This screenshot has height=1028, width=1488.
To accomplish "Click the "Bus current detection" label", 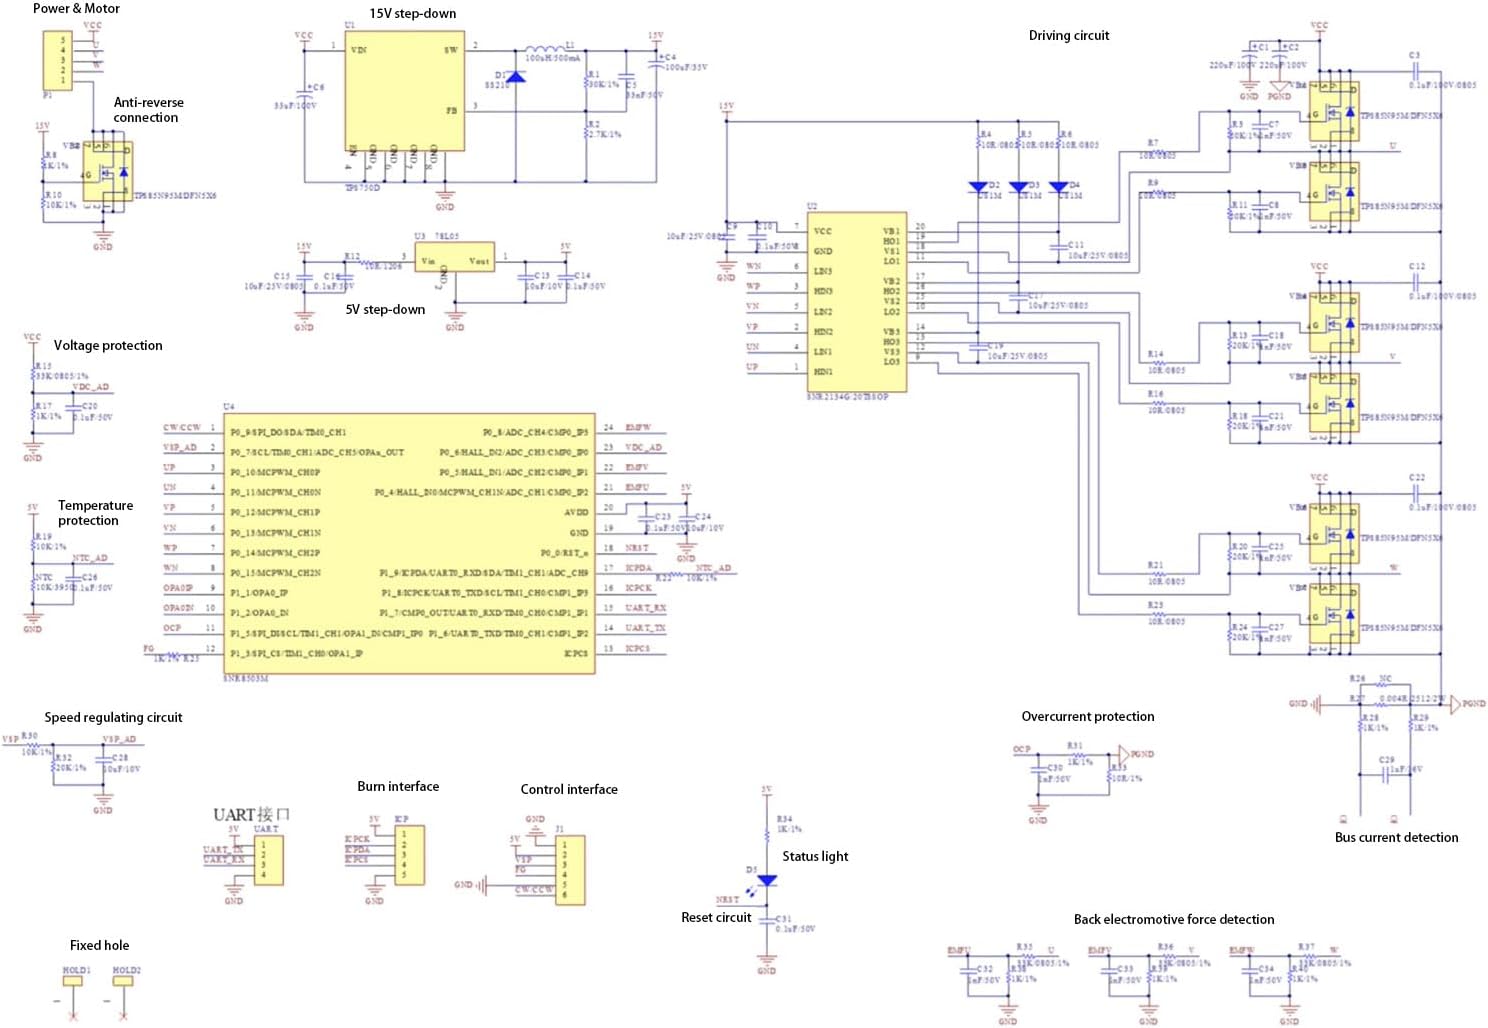I will (1395, 838).
